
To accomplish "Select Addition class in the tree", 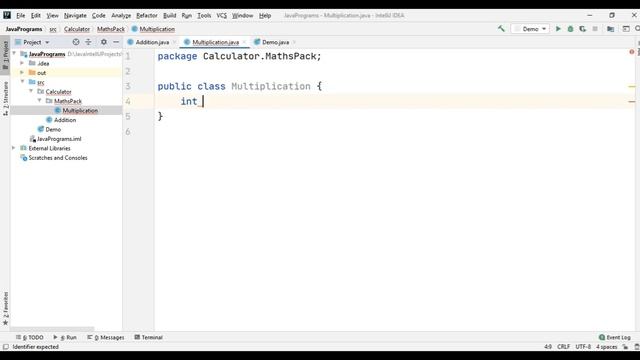I will click(65, 120).
